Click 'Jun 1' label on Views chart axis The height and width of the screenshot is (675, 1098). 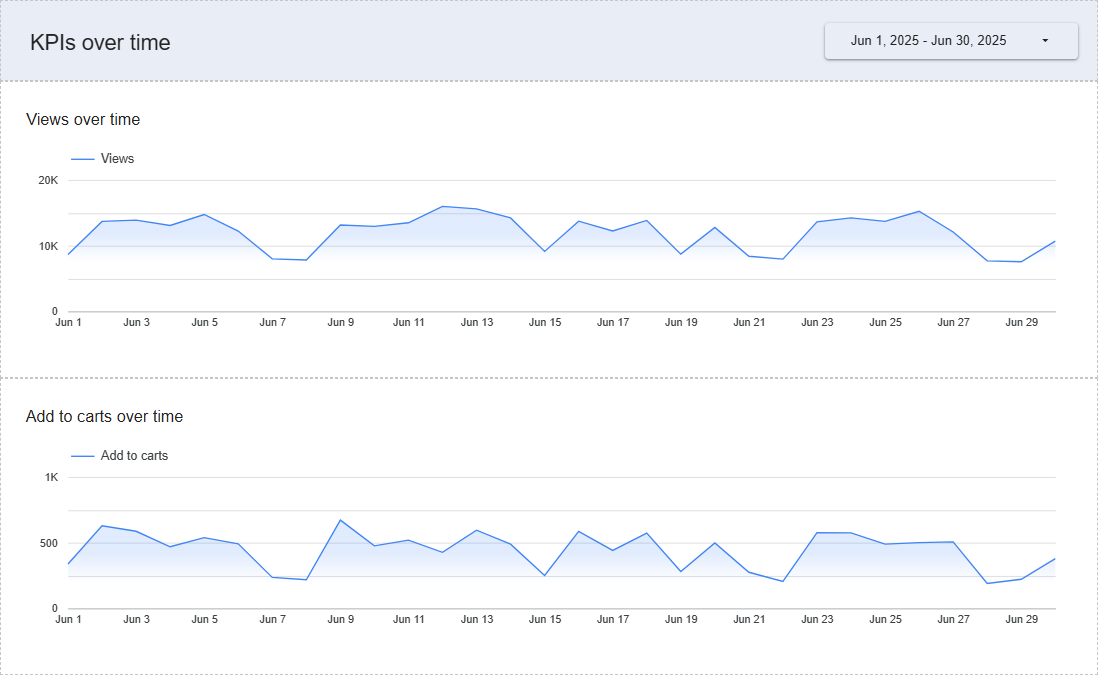tap(69, 323)
